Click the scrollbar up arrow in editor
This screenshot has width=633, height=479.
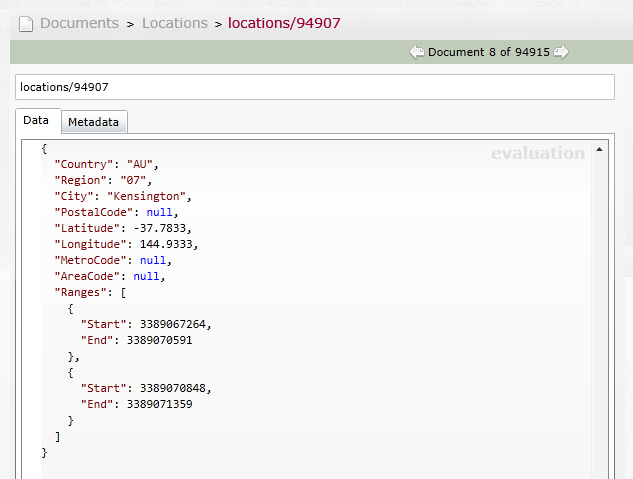[599, 149]
